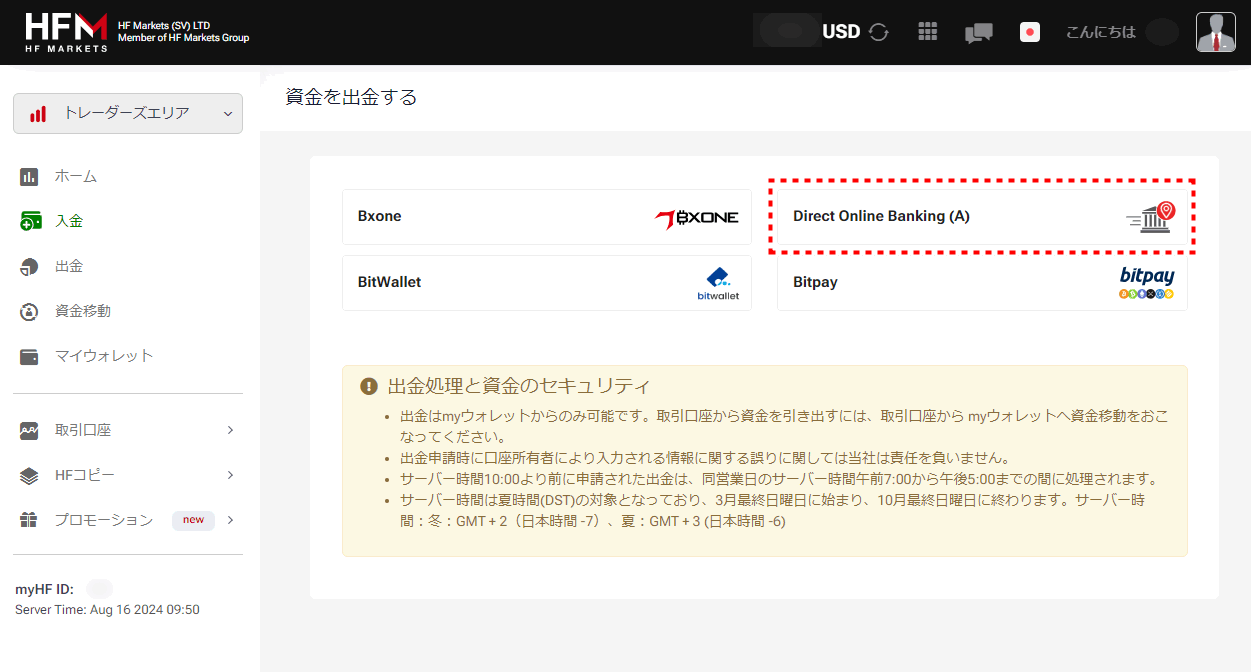Click the 資金移動 sidebar icon
The image size is (1251, 672).
pyautogui.click(x=29, y=312)
